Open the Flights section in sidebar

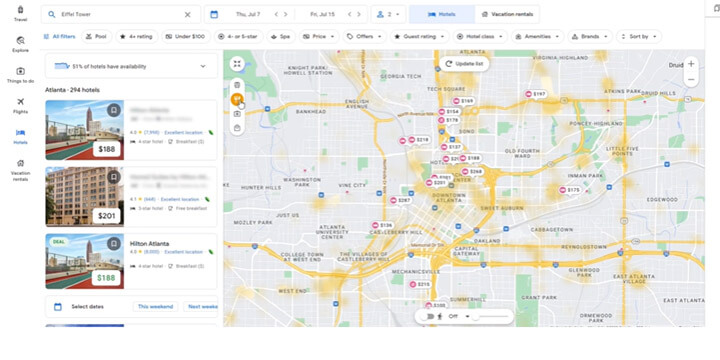click(x=20, y=106)
